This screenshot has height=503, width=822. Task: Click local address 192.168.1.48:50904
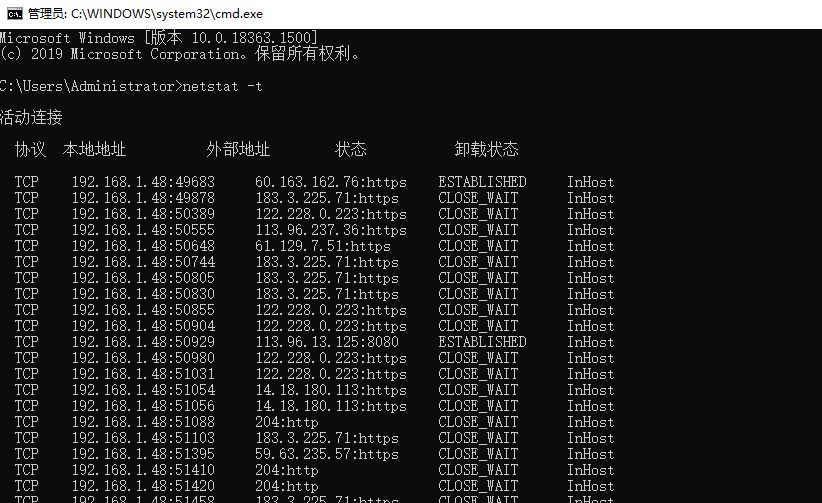(143, 326)
